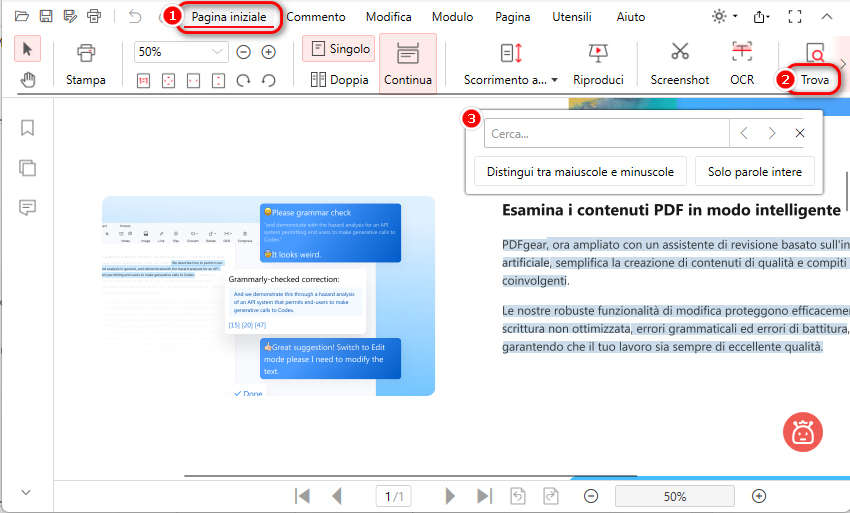Click the Stampa print button
This screenshot has width=850, height=513.
[86, 65]
